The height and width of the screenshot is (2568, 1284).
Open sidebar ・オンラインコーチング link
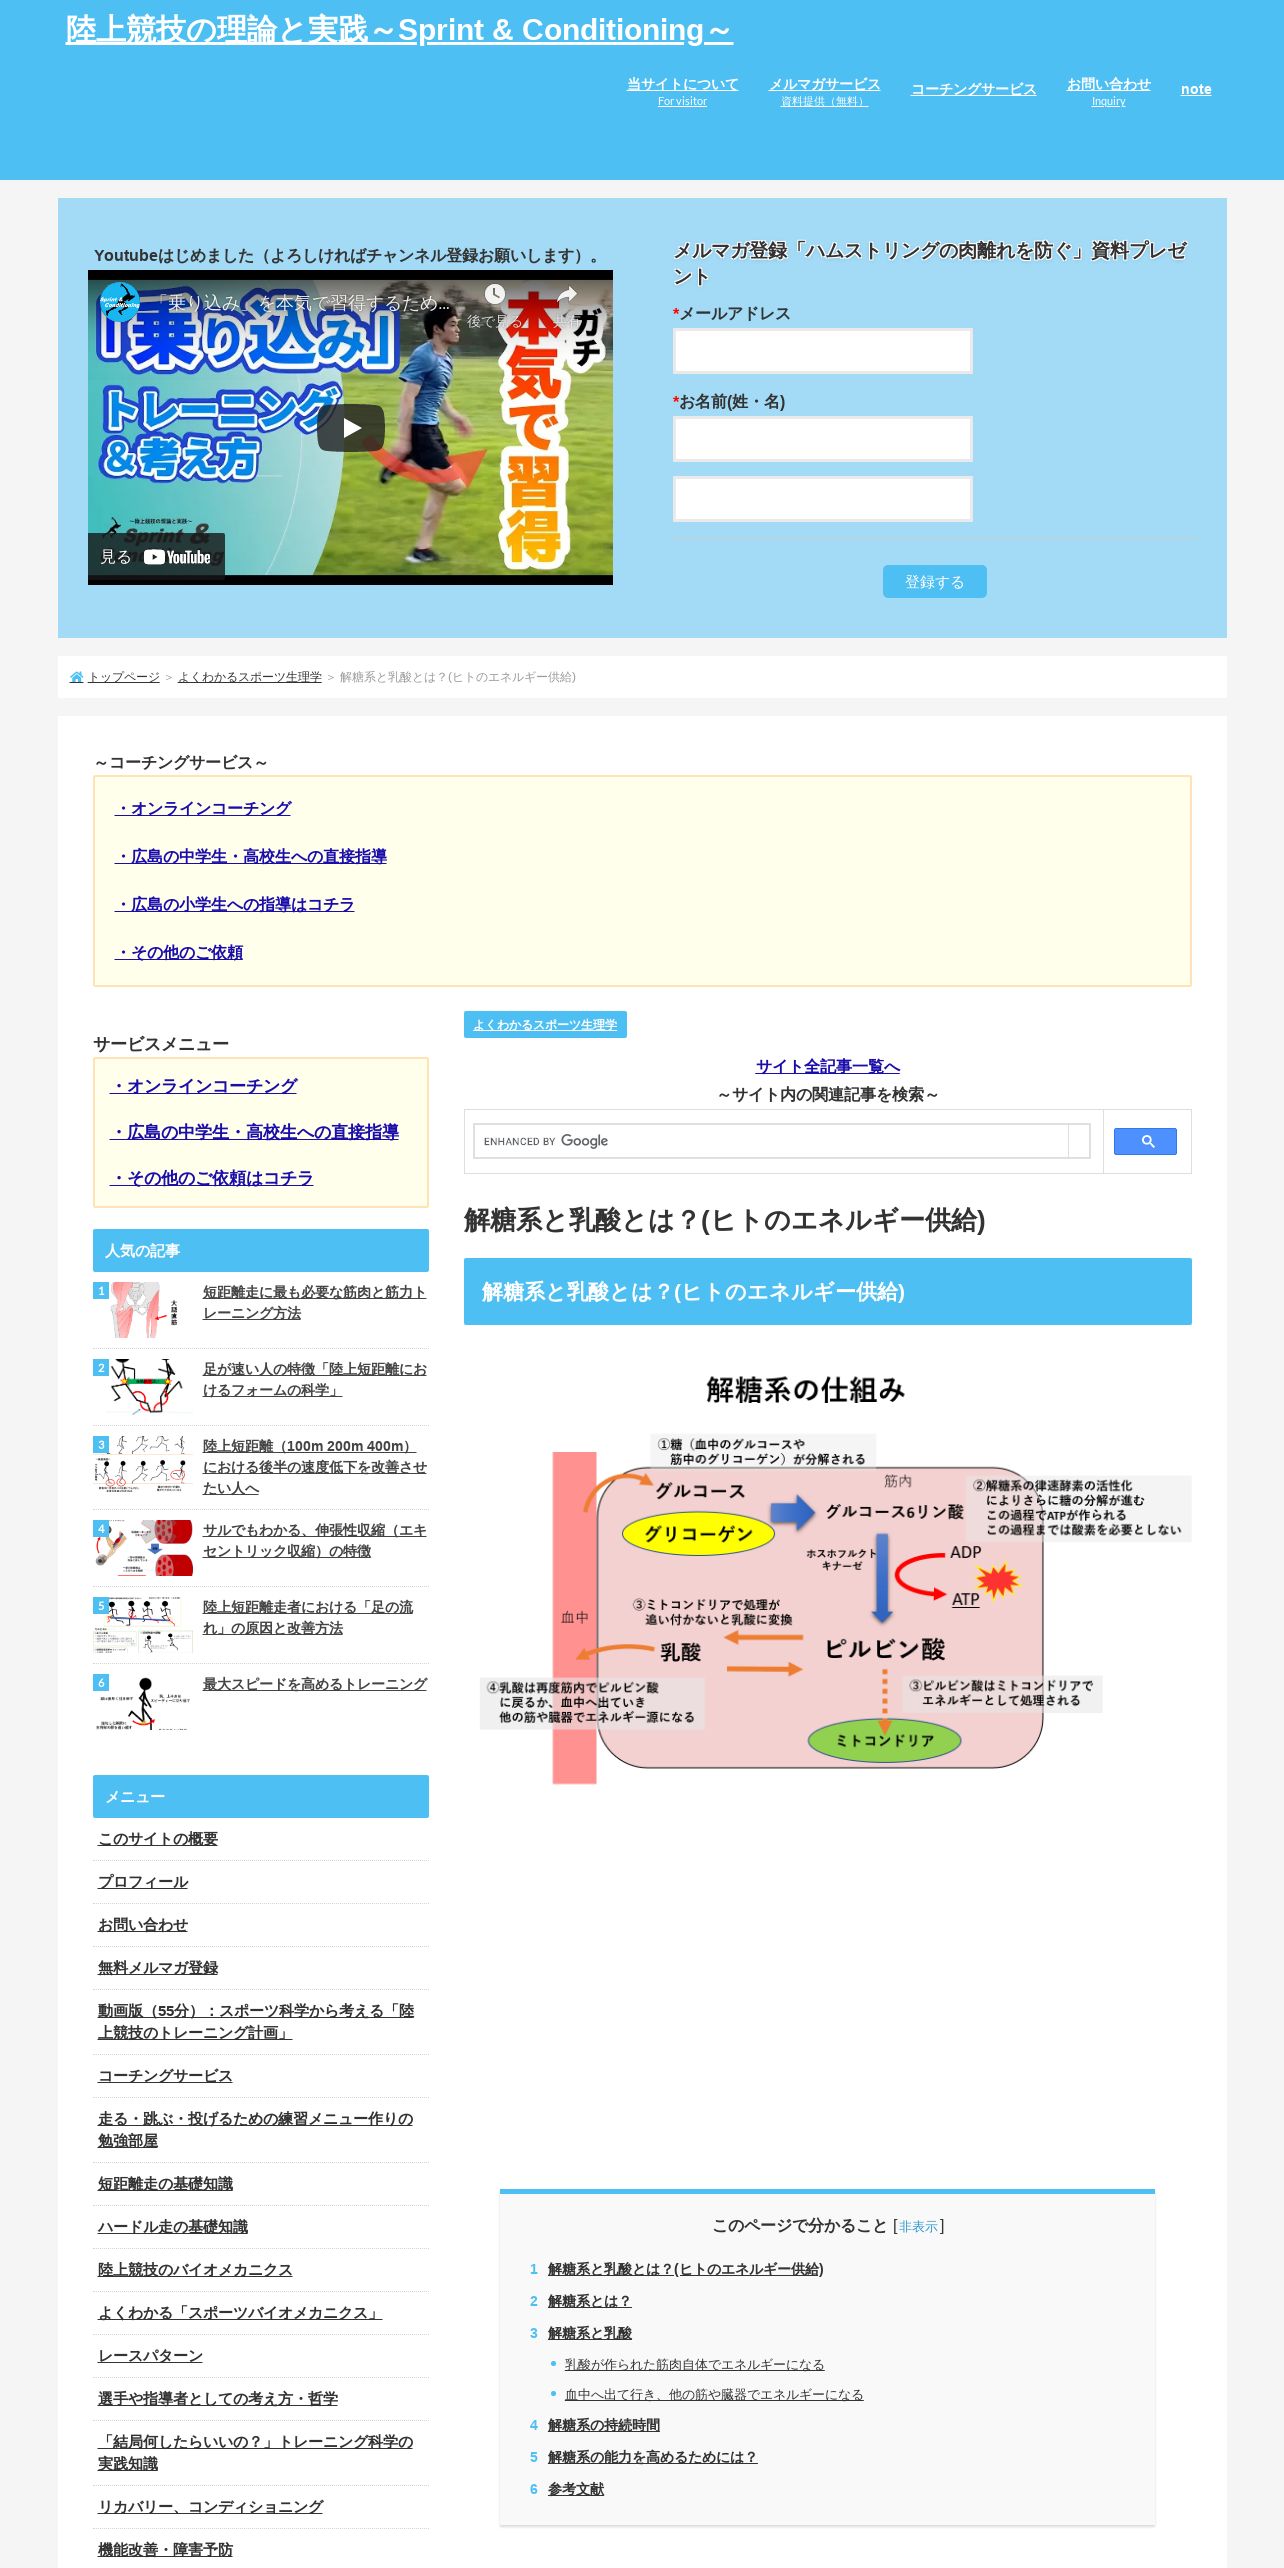(204, 1086)
